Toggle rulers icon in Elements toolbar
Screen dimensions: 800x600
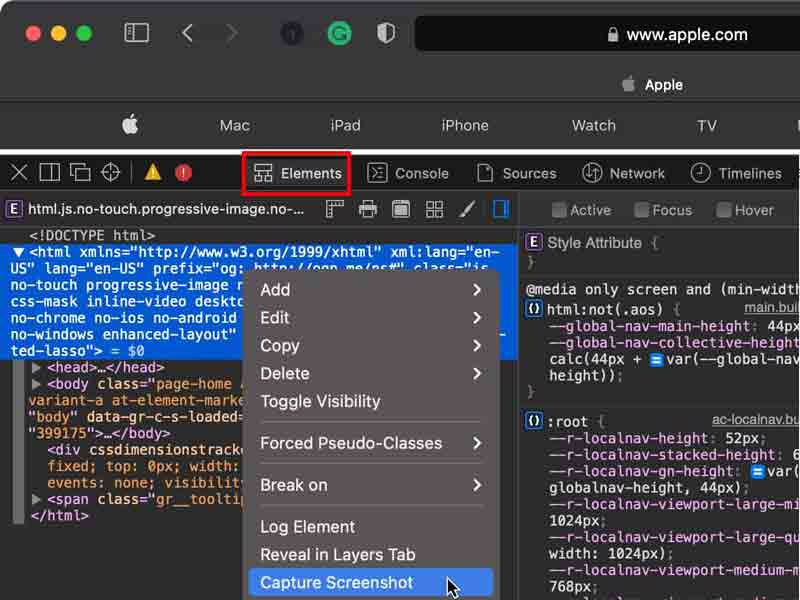tap(335, 209)
